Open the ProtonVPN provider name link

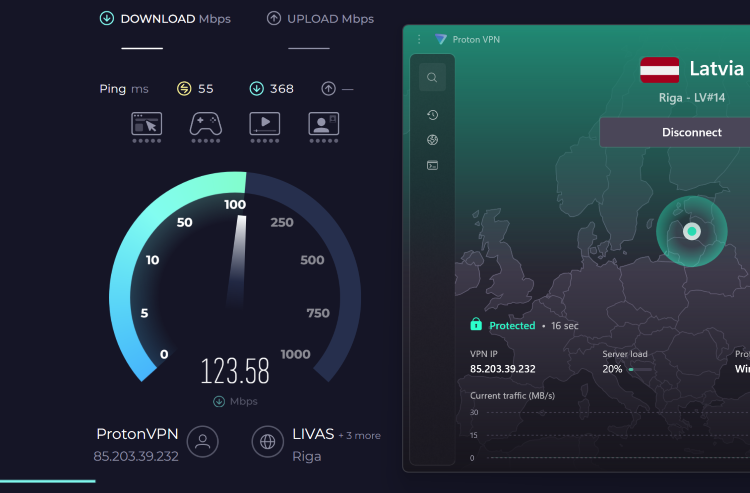[x=137, y=434]
